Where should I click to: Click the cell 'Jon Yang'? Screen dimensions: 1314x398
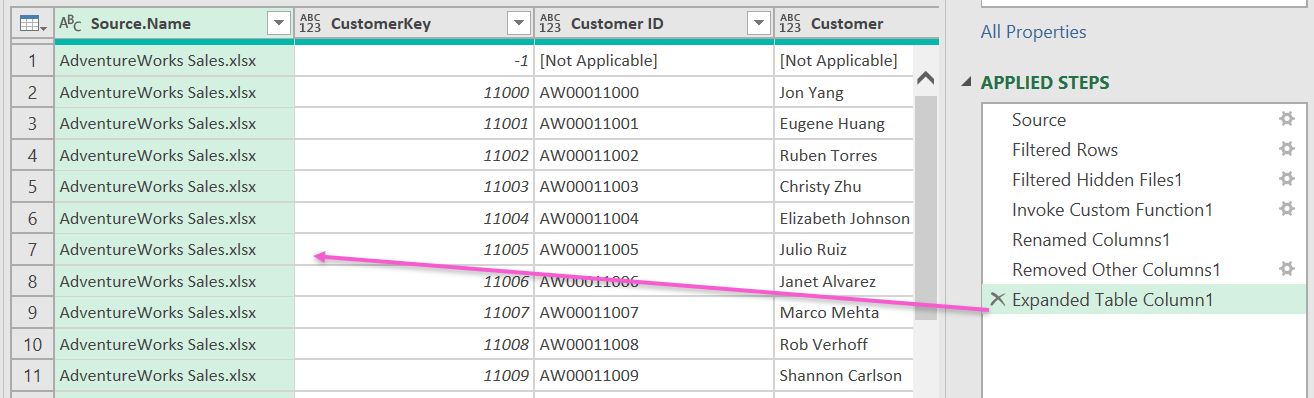(x=843, y=93)
